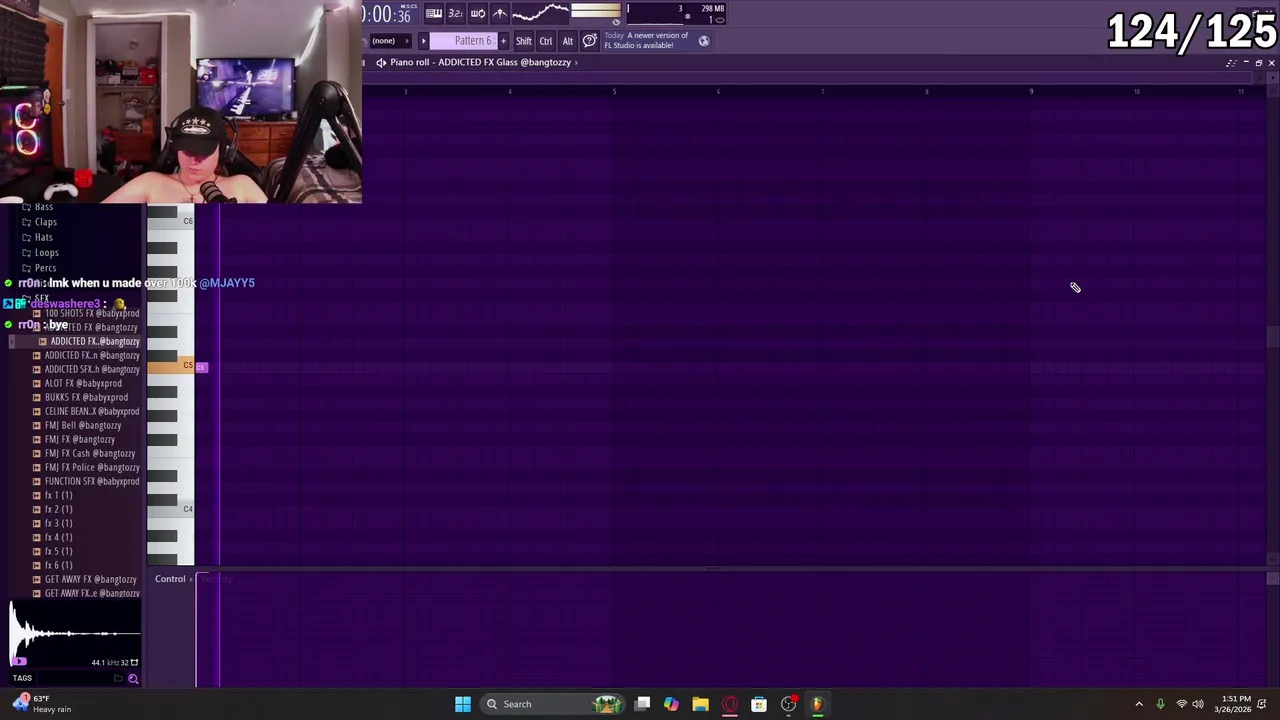This screenshot has height=720, width=1280.
Task: Open OBS Studio from taskbar
Action: (x=789, y=704)
